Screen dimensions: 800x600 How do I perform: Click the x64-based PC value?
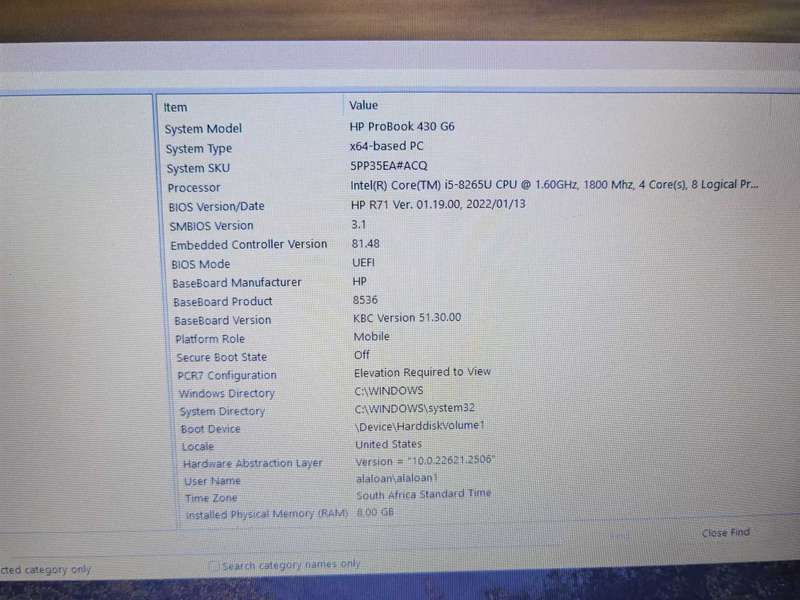click(386, 146)
